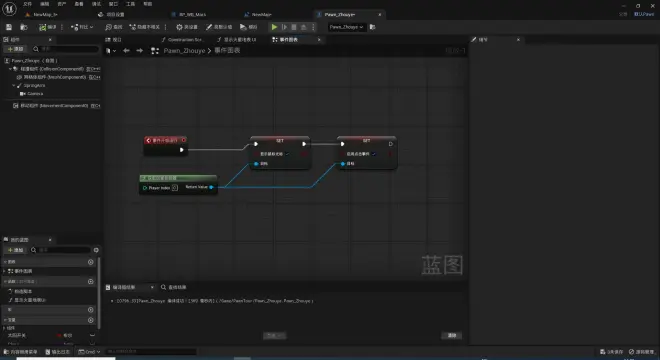Click the Find magnifier button in toolbar

pyautogui.click(x=114, y=27)
